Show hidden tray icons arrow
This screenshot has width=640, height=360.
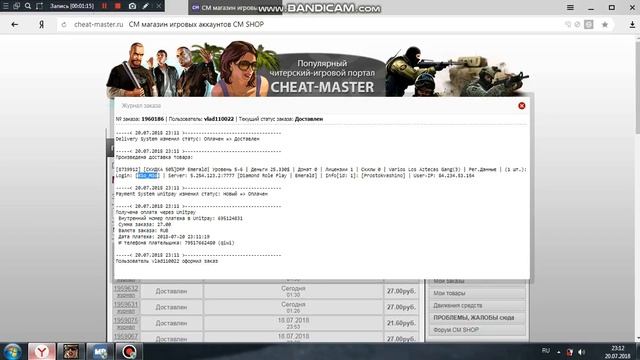click(558, 352)
